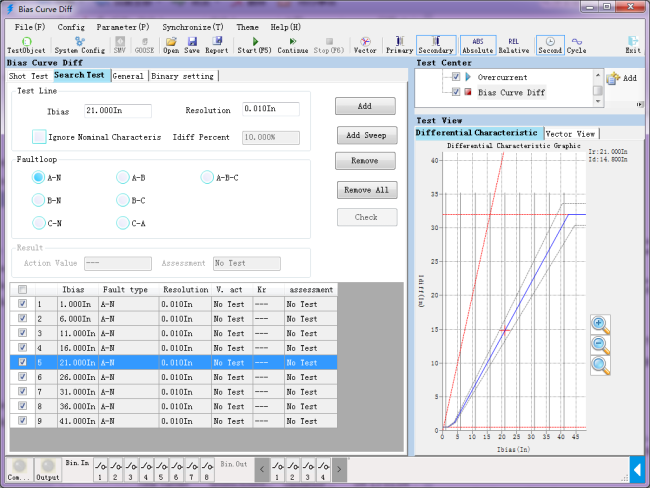Image resolution: width=650 pixels, height=488 pixels.
Task: Select the A-B-C faultloop radio button
Action: pyautogui.click(x=207, y=178)
